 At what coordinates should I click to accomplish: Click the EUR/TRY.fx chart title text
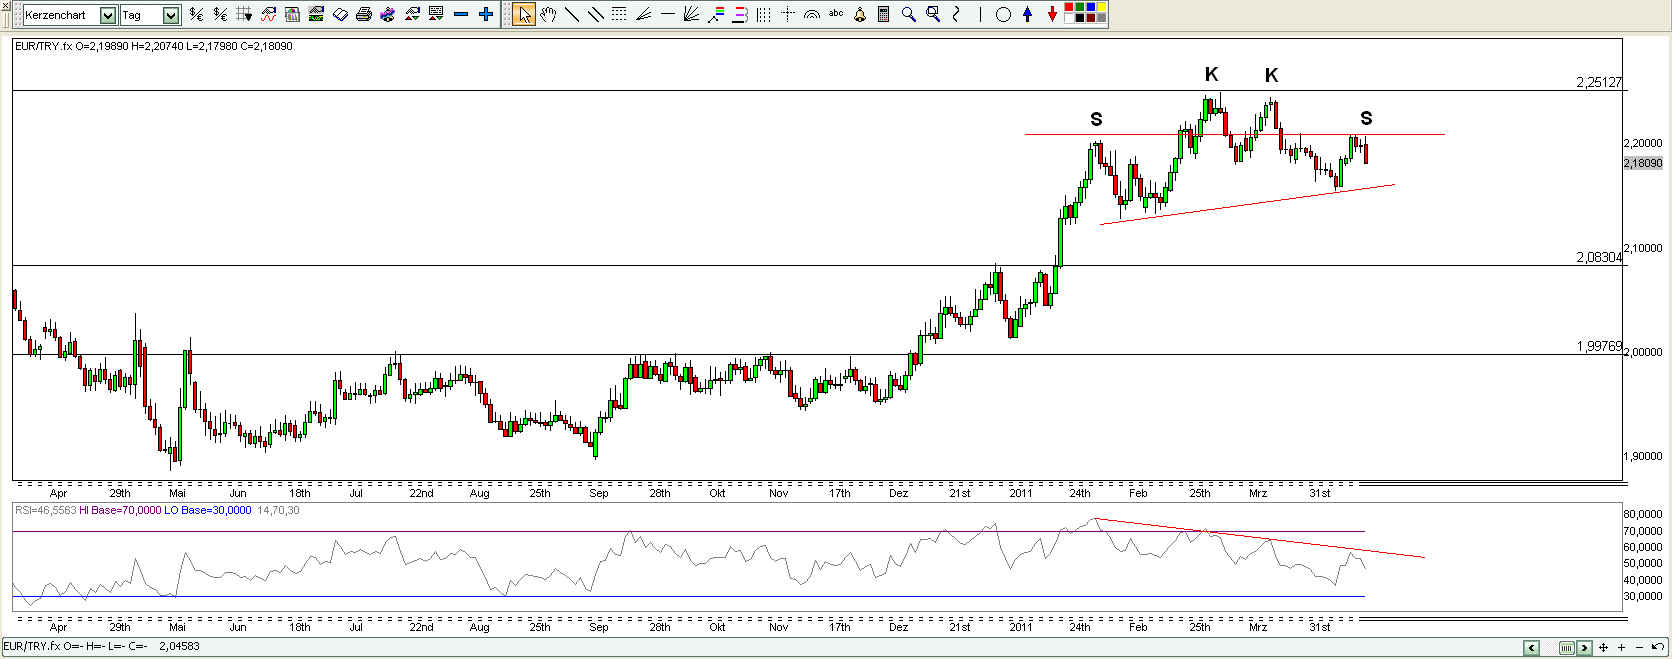click(x=43, y=46)
